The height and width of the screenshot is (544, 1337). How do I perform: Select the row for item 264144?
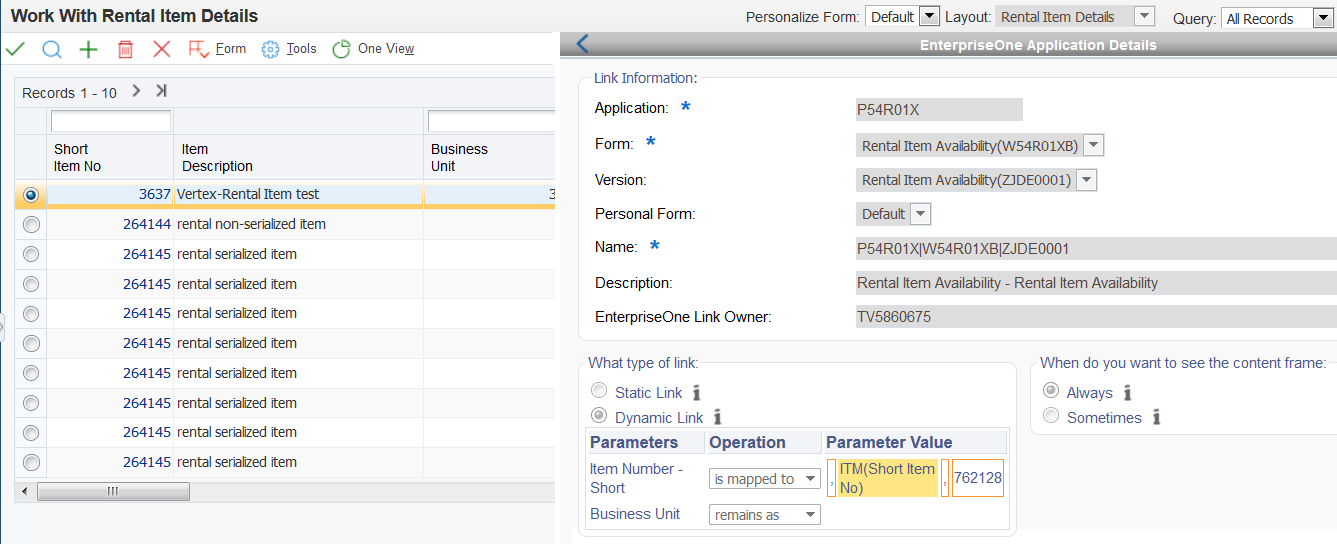coord(31,224)
